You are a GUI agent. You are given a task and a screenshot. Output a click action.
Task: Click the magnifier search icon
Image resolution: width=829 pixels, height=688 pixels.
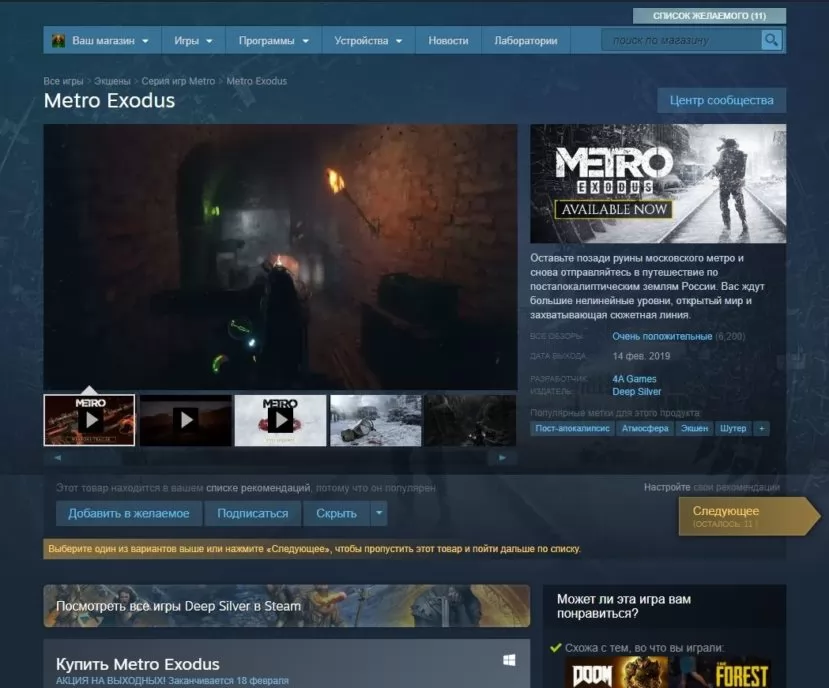tap(771, 41)
